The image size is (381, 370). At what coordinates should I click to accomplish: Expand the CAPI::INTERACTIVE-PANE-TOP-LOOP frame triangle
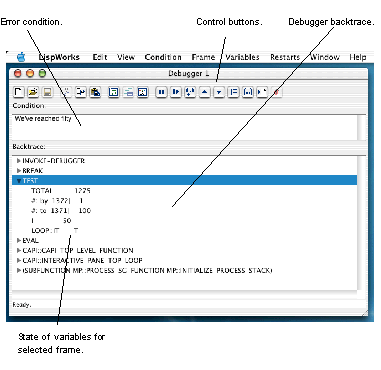tap(19, 260)
